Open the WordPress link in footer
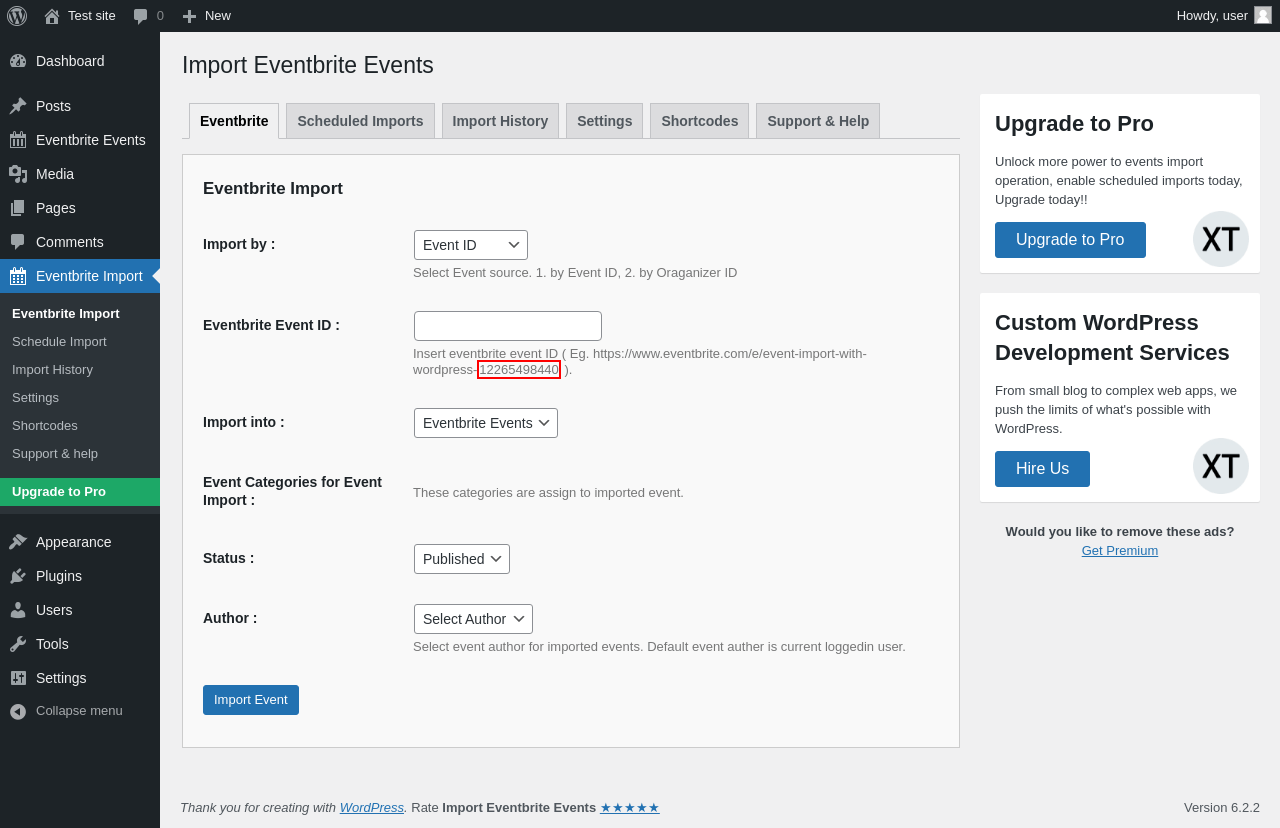The height and width of the screenshot is (828, 1280). tap(372, 807)
